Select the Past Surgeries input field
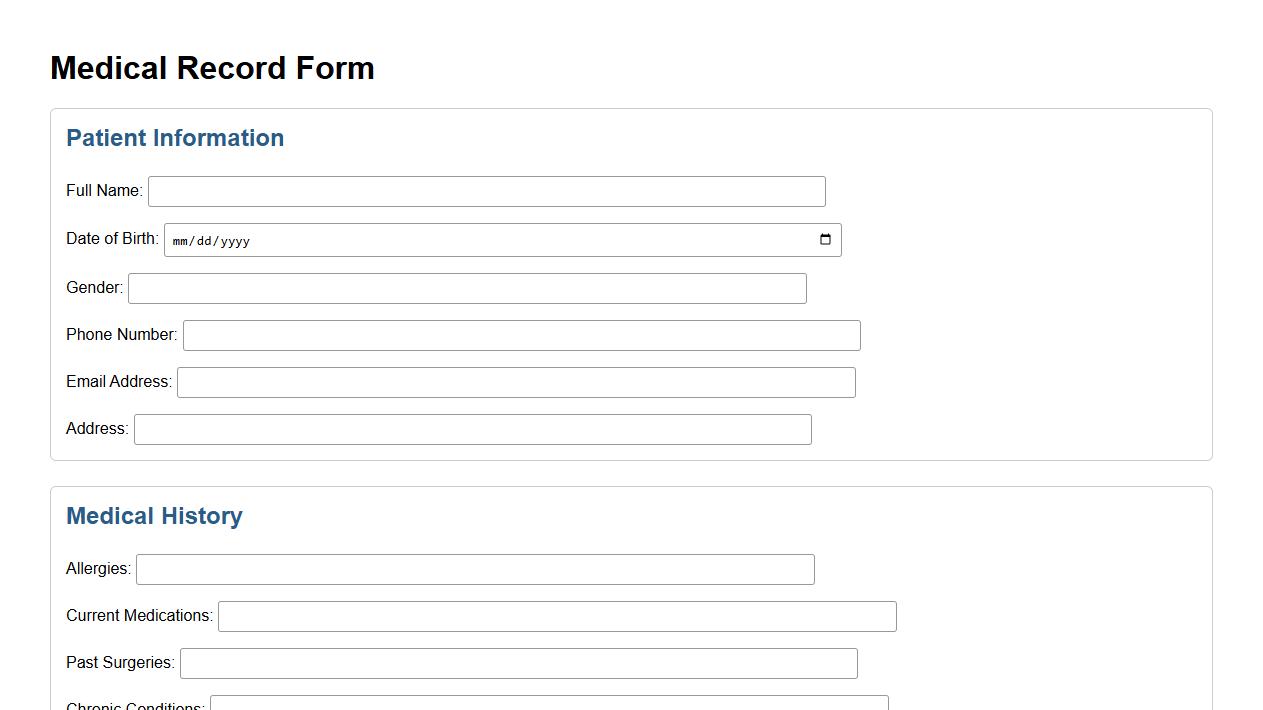Image resolution: width=1263 pixels, height=710 pixels. click(518, 663)
